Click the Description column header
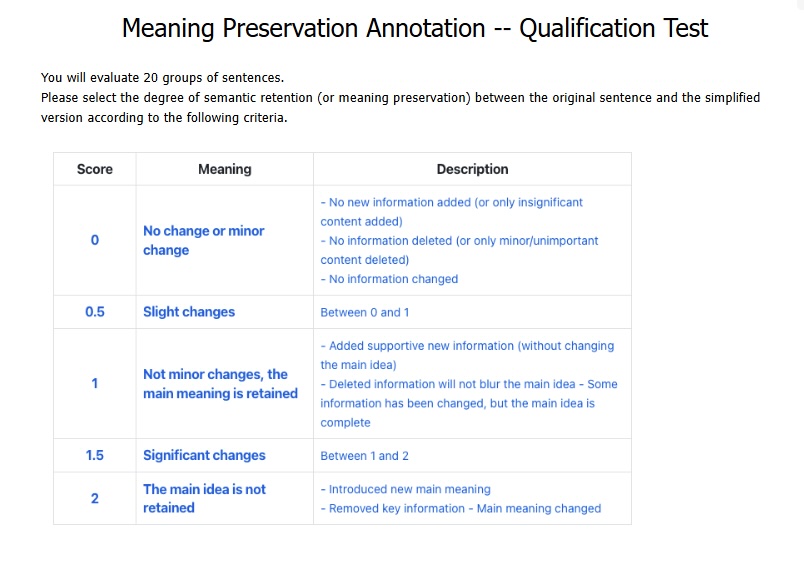 (x=472, y=169)
